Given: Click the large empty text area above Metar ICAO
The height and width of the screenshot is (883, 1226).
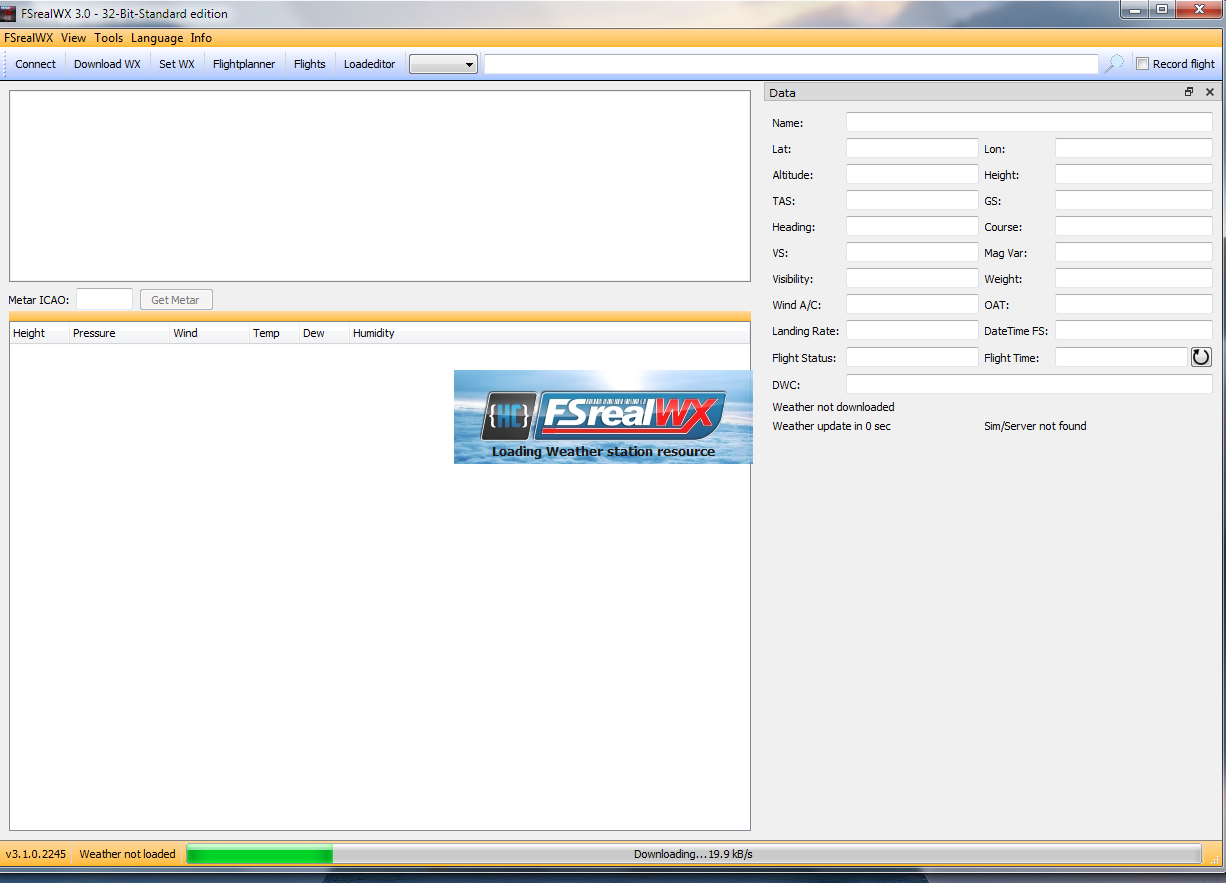Looking at the screenshot, I should (x=380, y=186).
